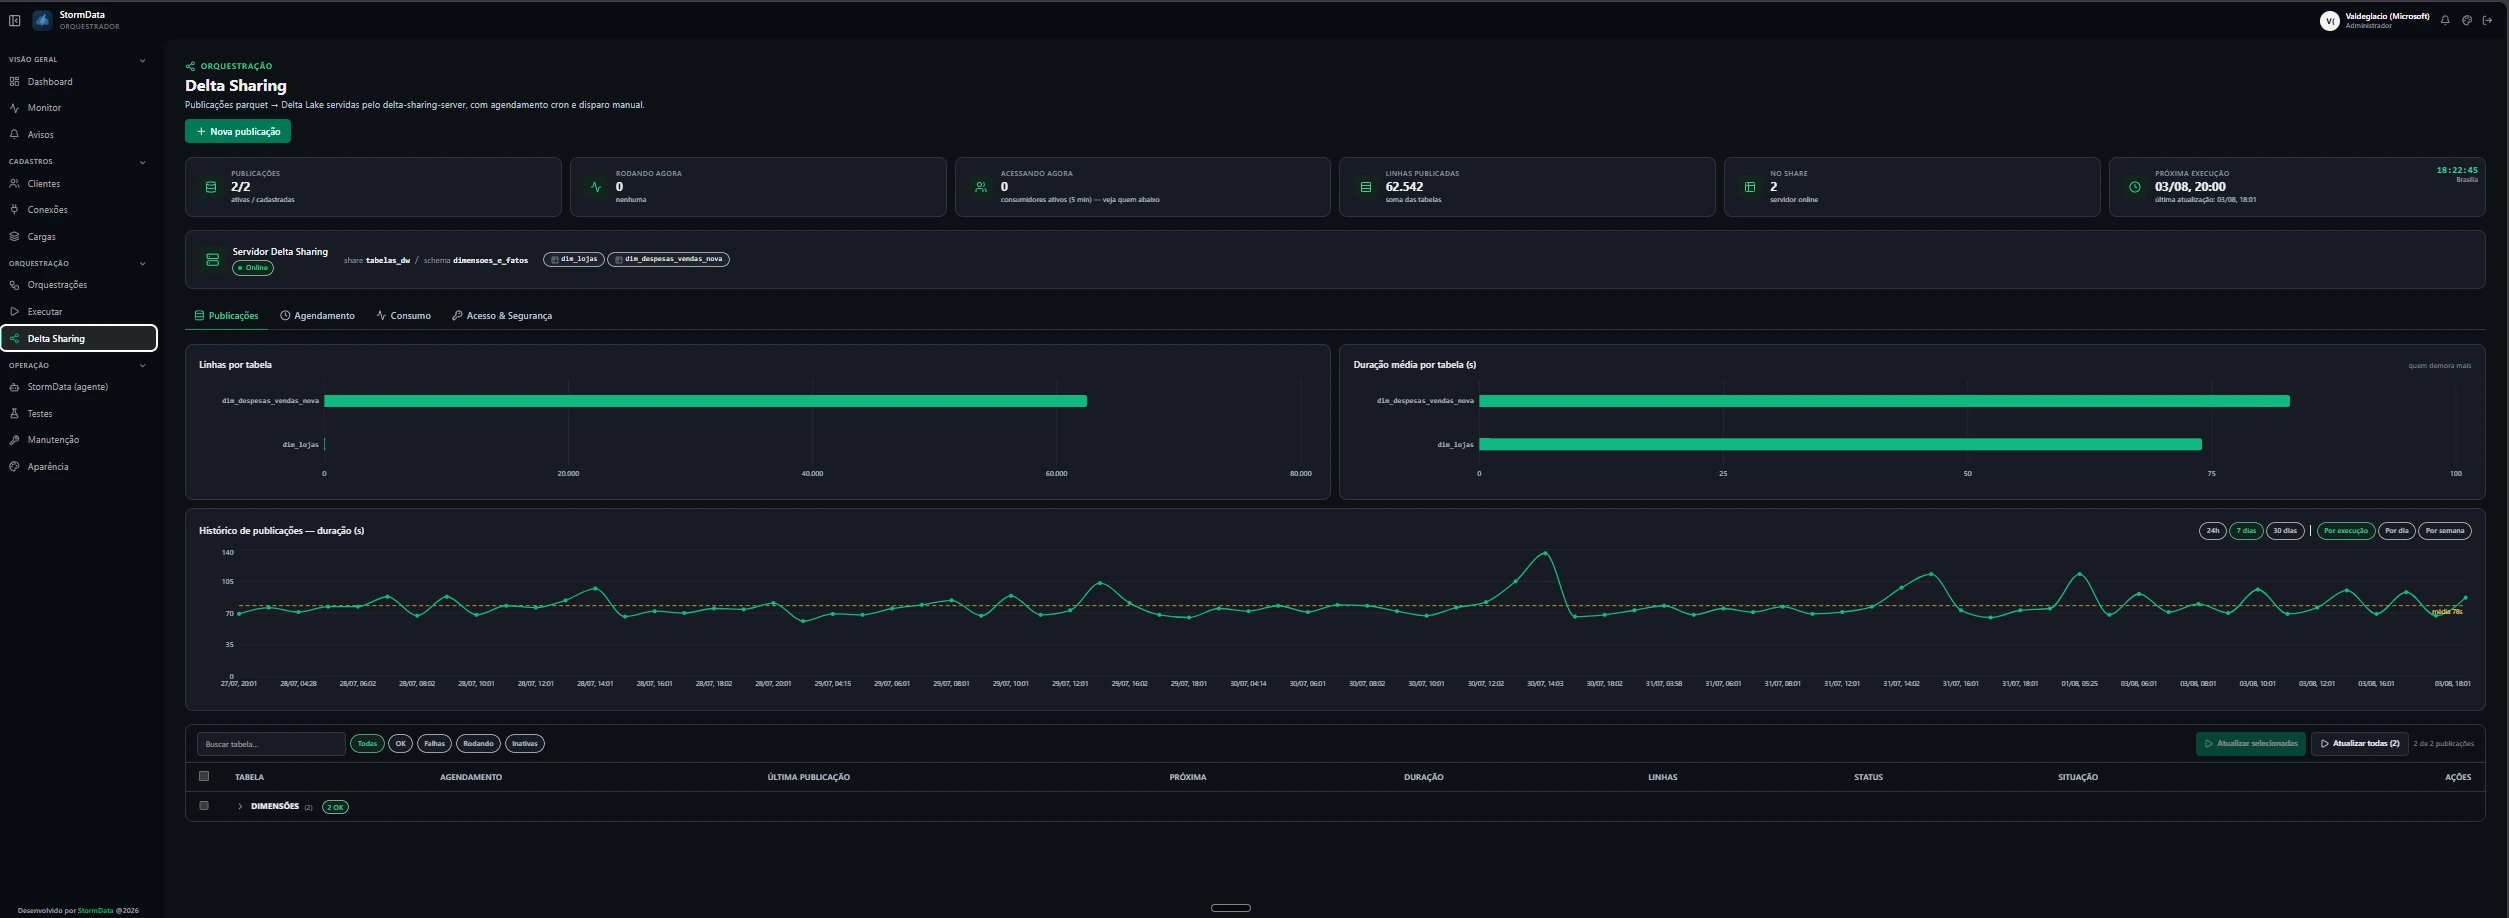Click the Monitor pulse icon in sidebar
This screenshot has height=918, width=2509.
(x=14, y=108)
